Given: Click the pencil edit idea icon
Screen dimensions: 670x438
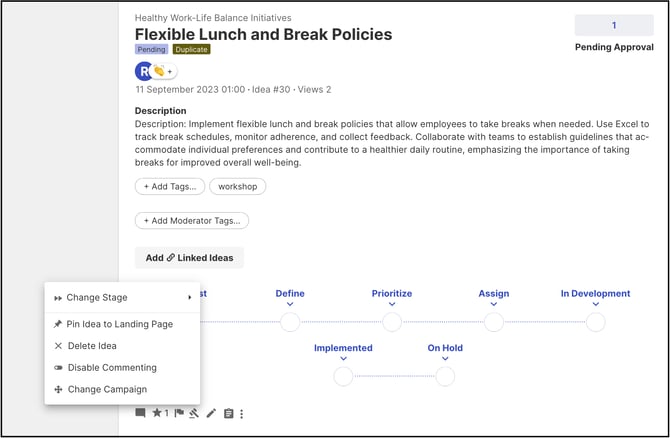Looking at the screenshot, I should (211, 412).
